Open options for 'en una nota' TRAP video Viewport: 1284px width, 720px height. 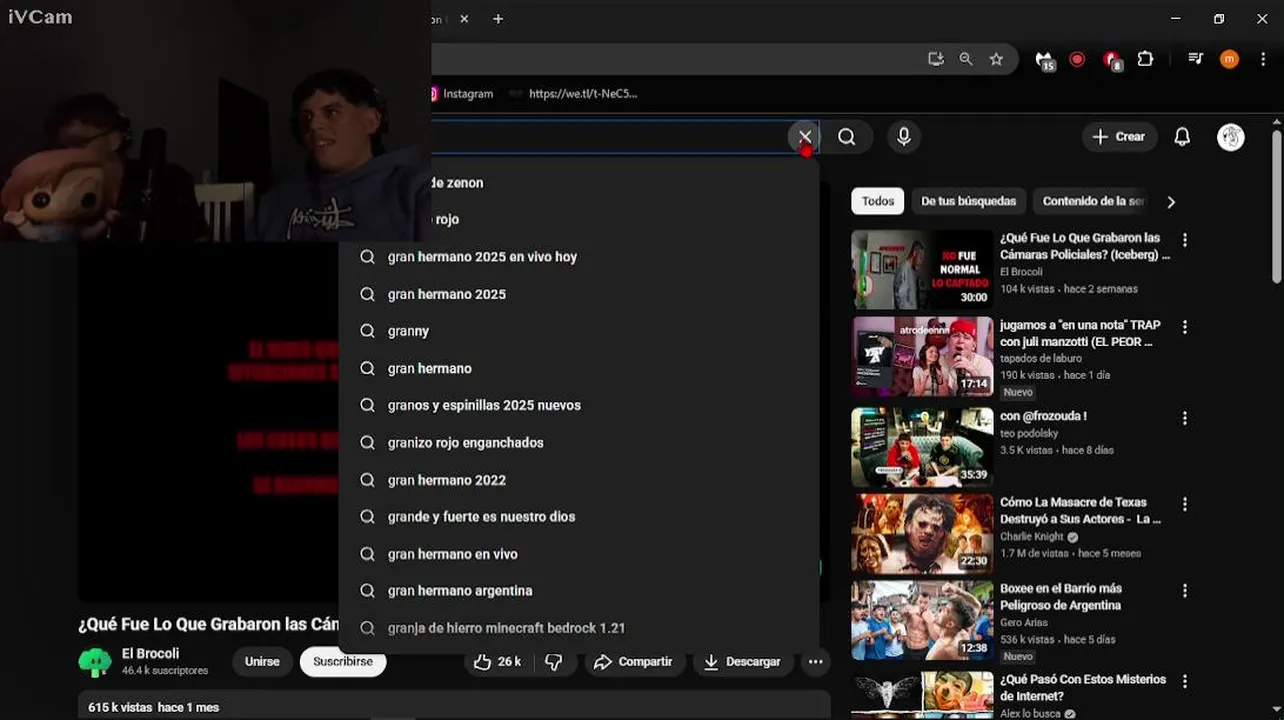tap(1185, 327)
